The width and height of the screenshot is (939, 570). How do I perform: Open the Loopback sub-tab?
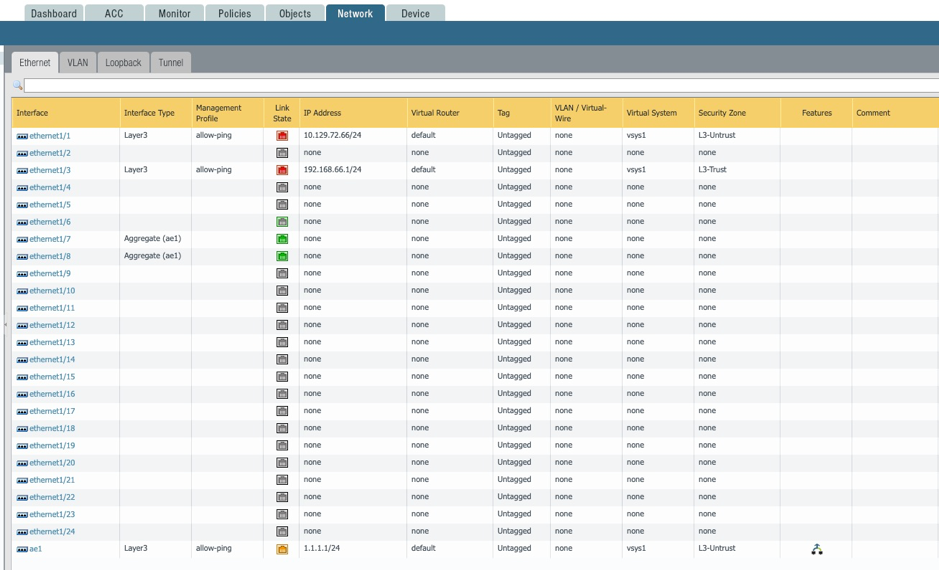coord(123,62)
